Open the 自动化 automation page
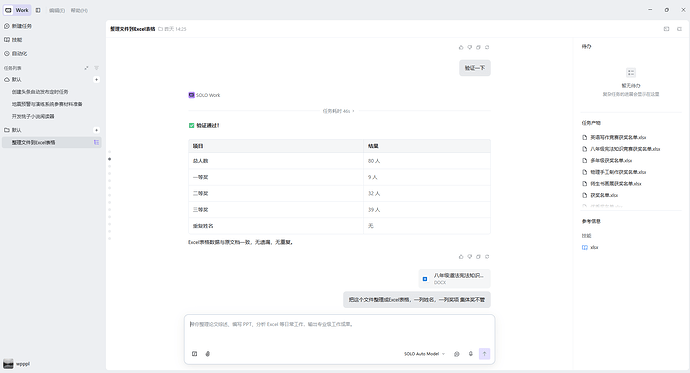Image resolution: width=690 pixels, height=373 pixels. (x=16, y=53)
